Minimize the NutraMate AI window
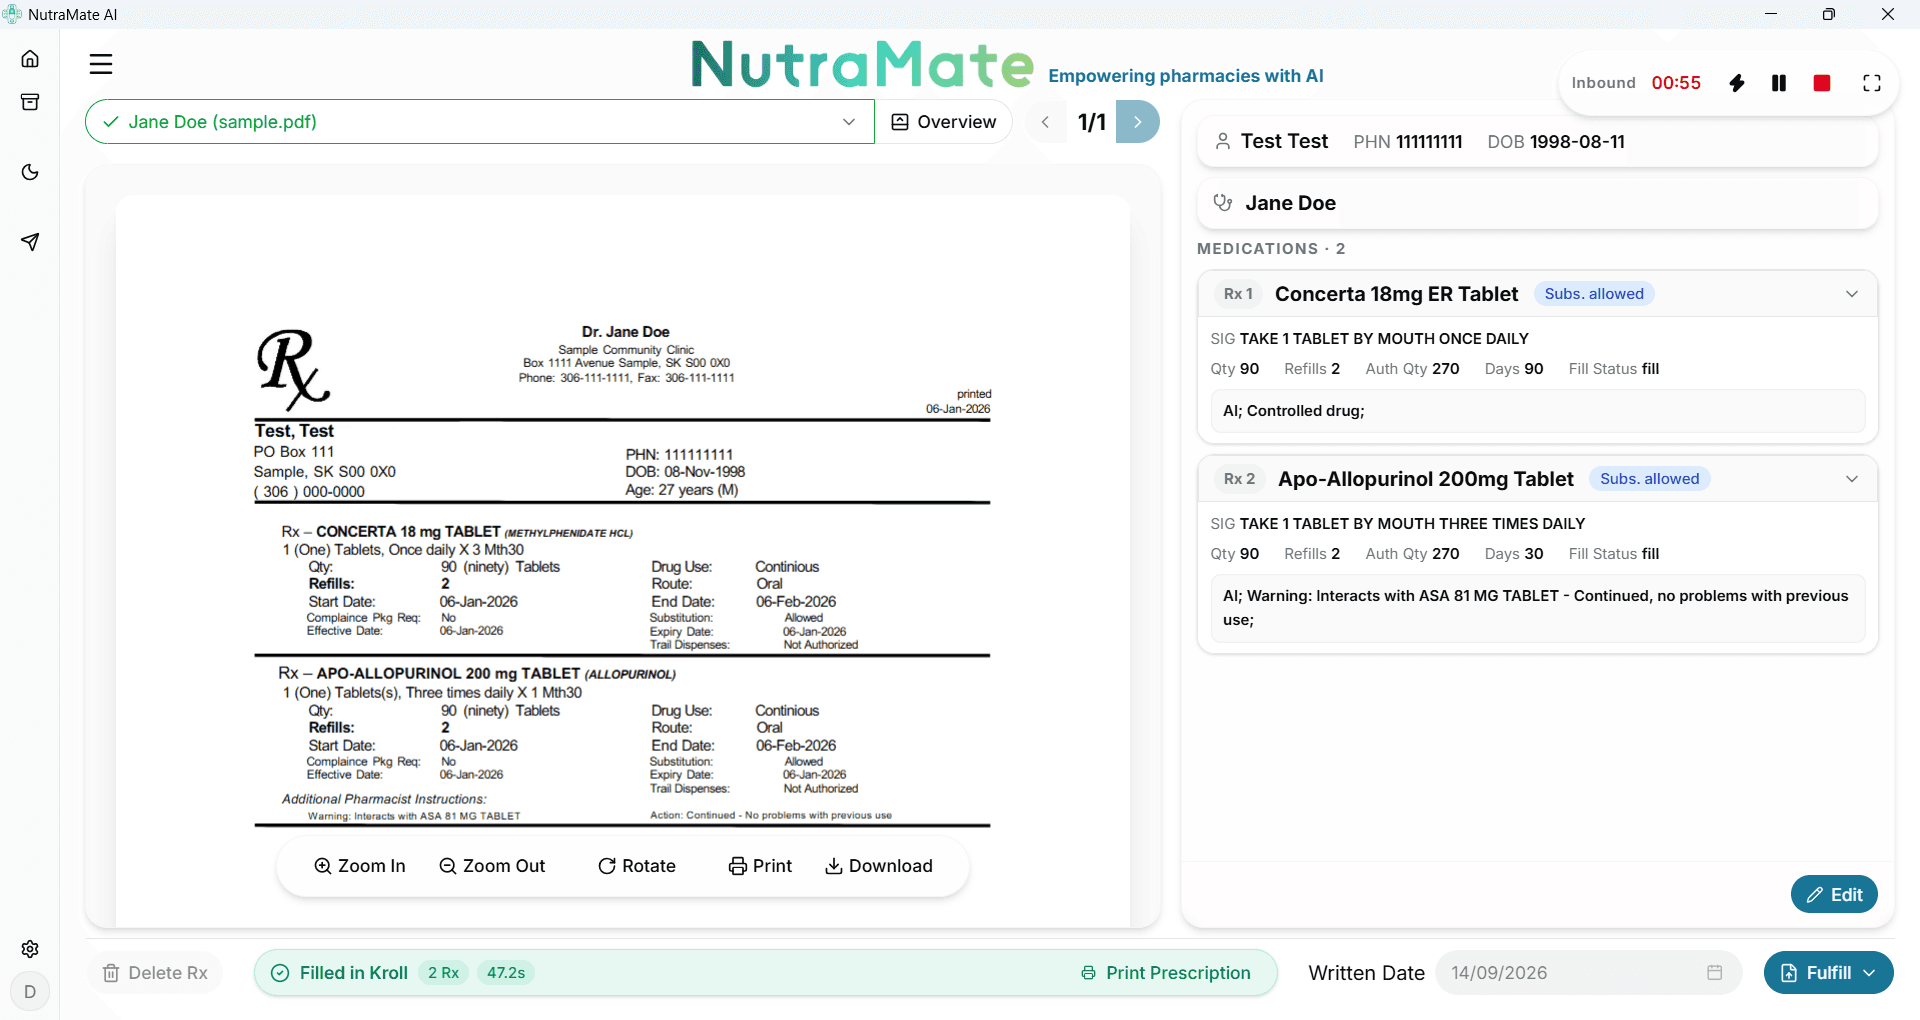The image size is (1920, 1020). coord(1771,14)
